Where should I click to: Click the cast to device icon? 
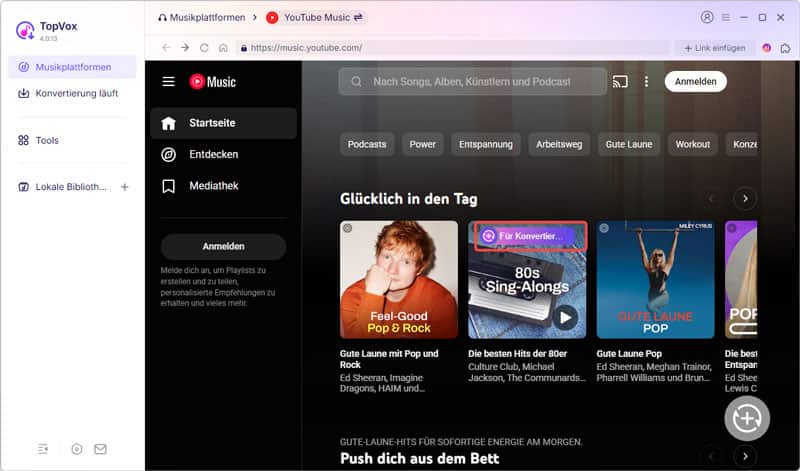point(620,82)
